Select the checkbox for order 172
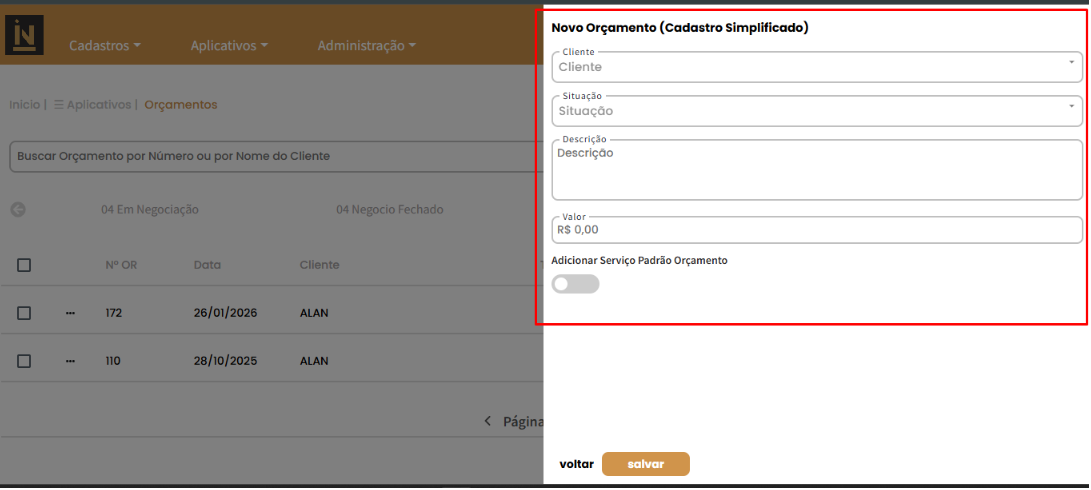This screenshot has width=1091, height=490. 24,313
